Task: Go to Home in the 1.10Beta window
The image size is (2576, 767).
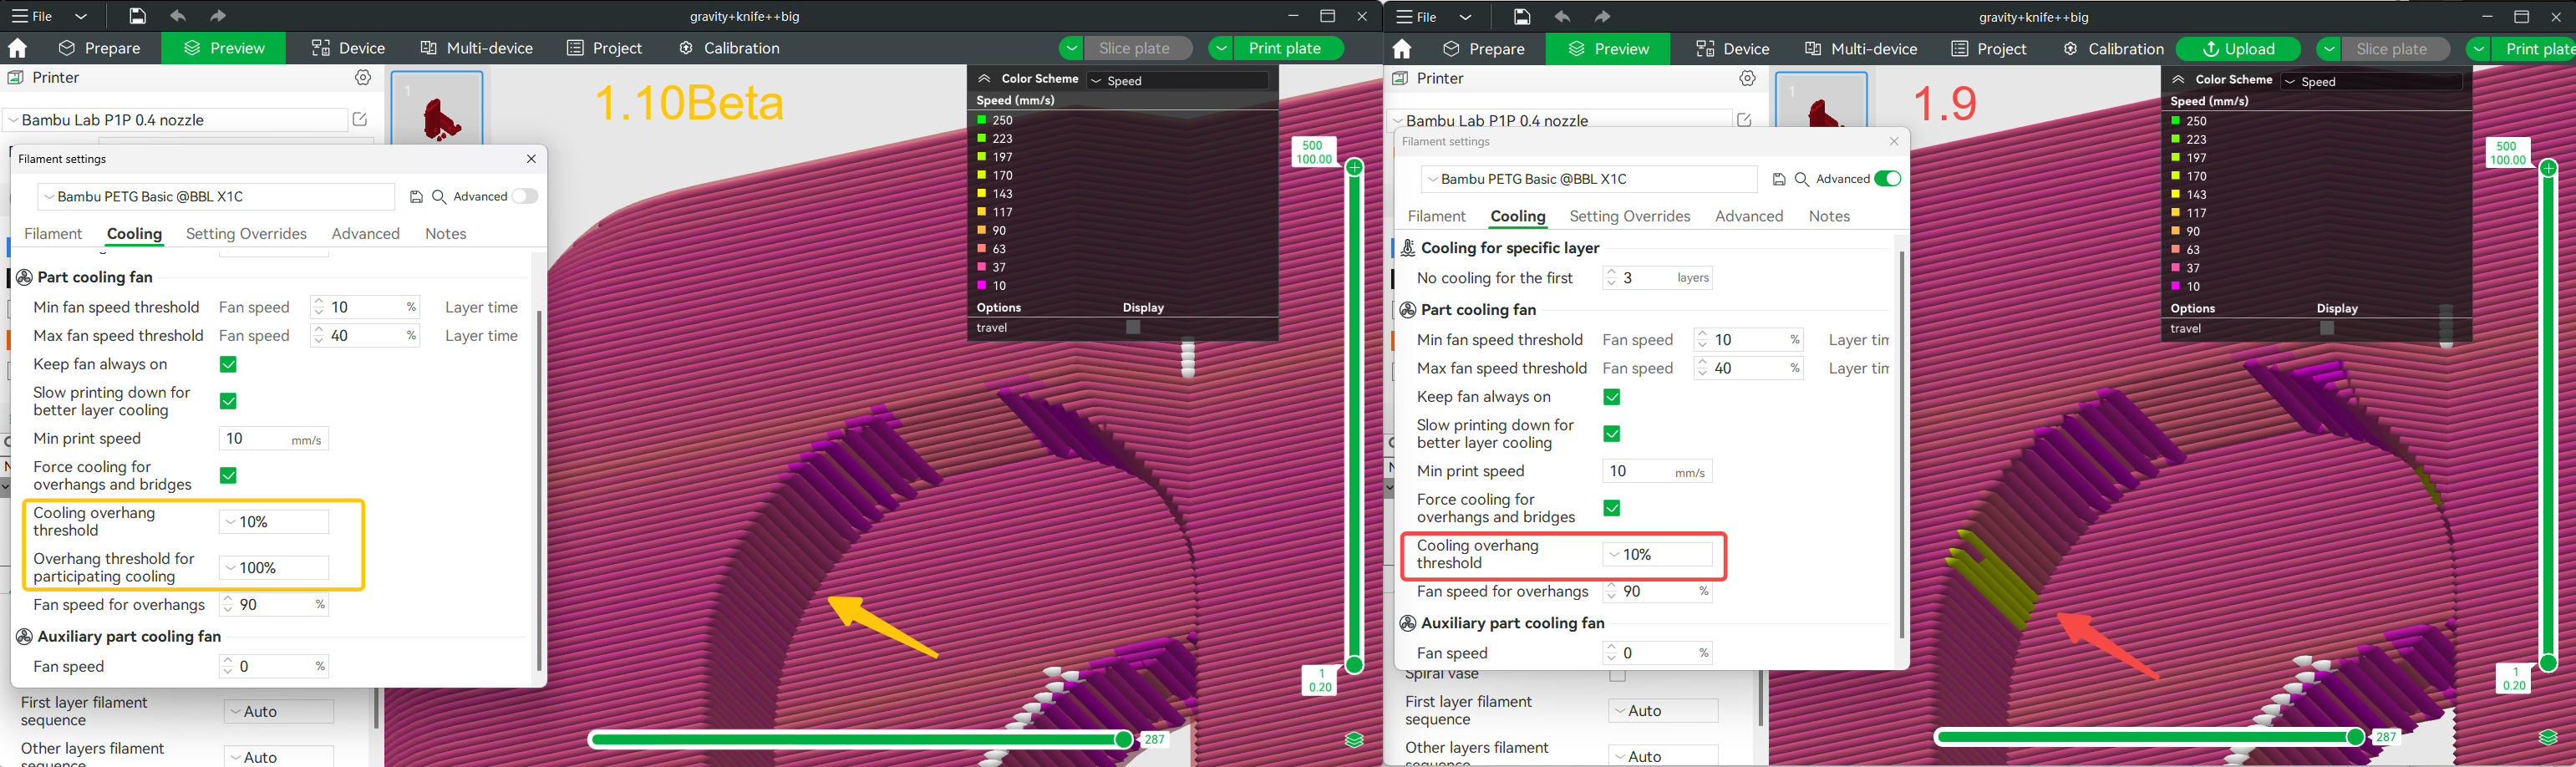Action: pyautogui.click(x=17, y=48)
